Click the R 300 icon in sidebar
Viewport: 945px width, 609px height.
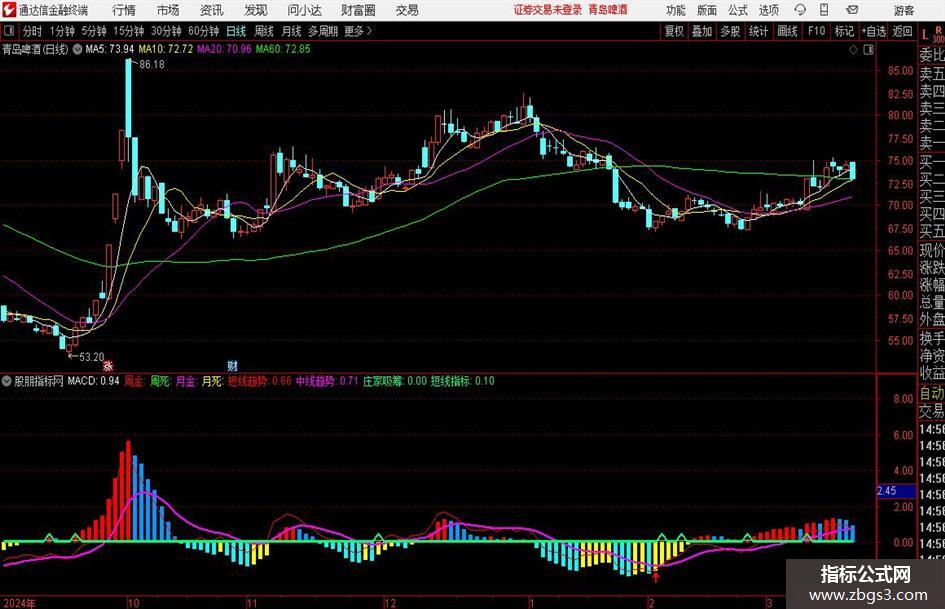[938, 34]
